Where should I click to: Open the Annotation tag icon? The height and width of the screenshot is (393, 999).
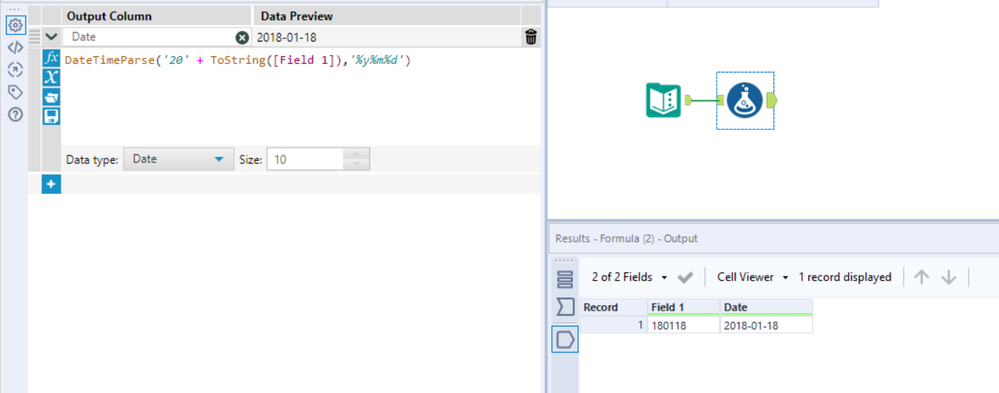point(15,92)
